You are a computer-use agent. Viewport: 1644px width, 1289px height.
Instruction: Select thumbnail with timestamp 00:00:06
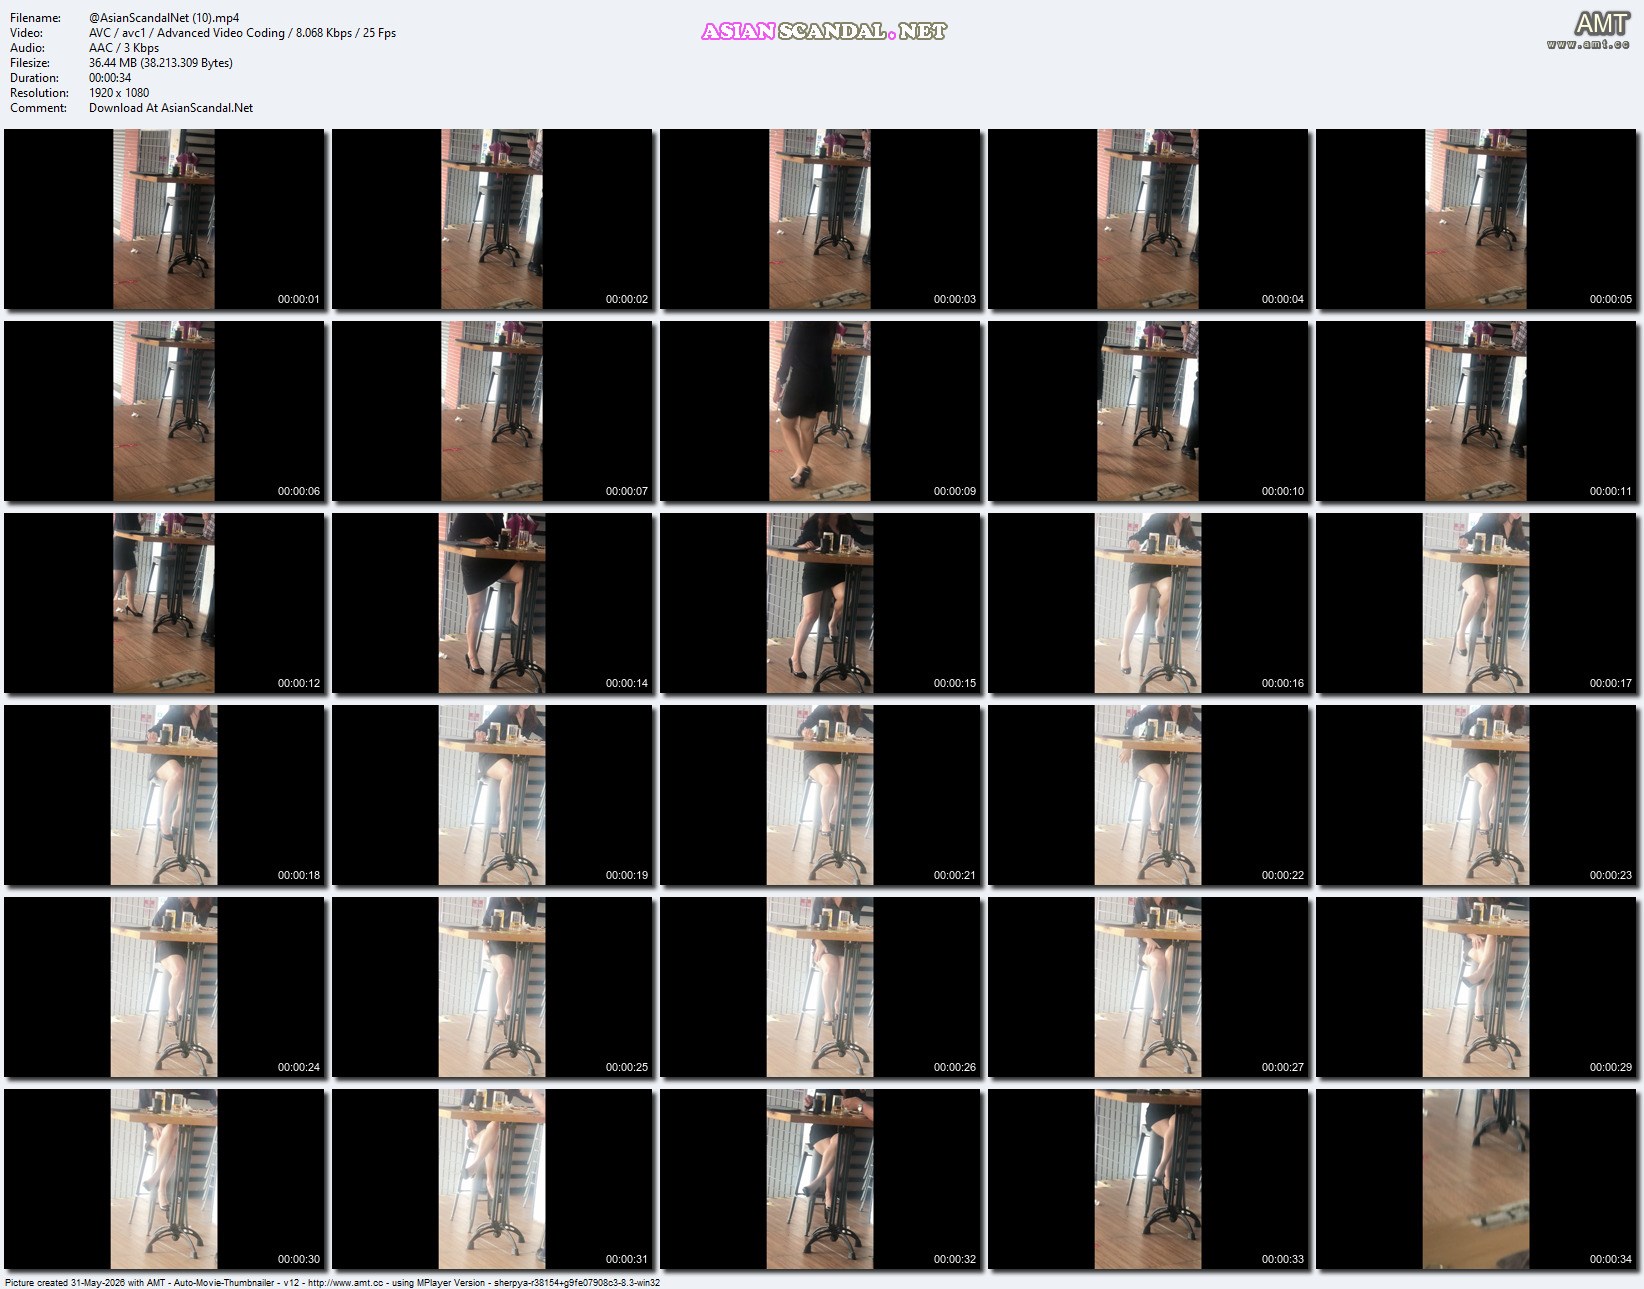coord(164,411)
